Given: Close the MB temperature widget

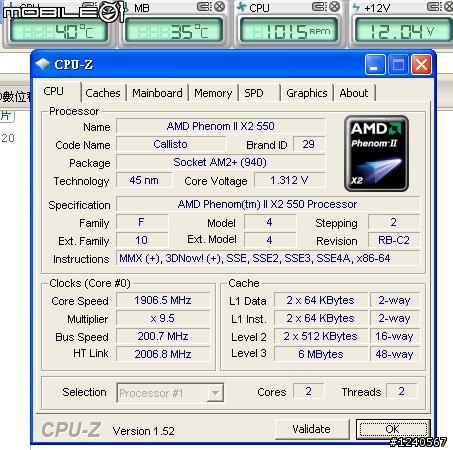Looking at the screenshot, I should (x=219, y=7).
